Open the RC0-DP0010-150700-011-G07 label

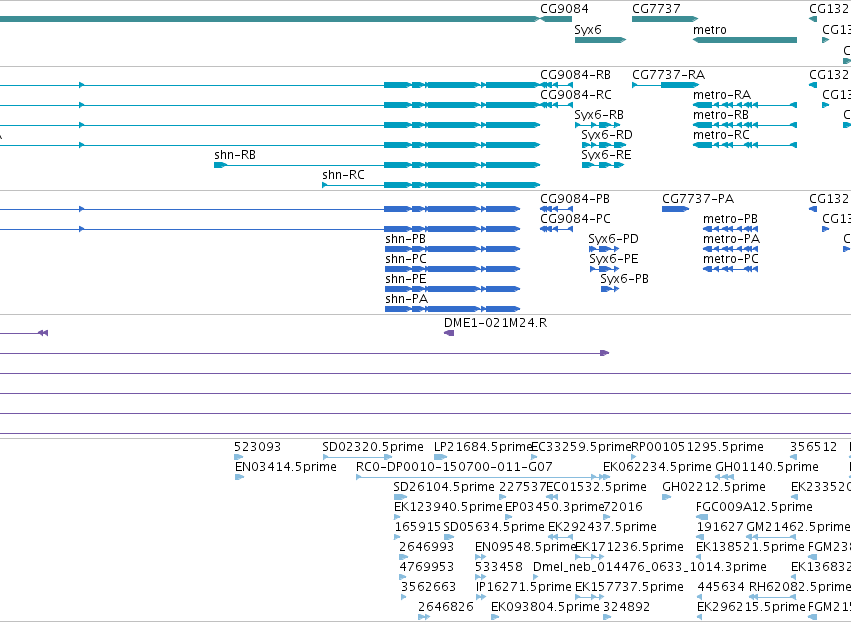(454, 467)
